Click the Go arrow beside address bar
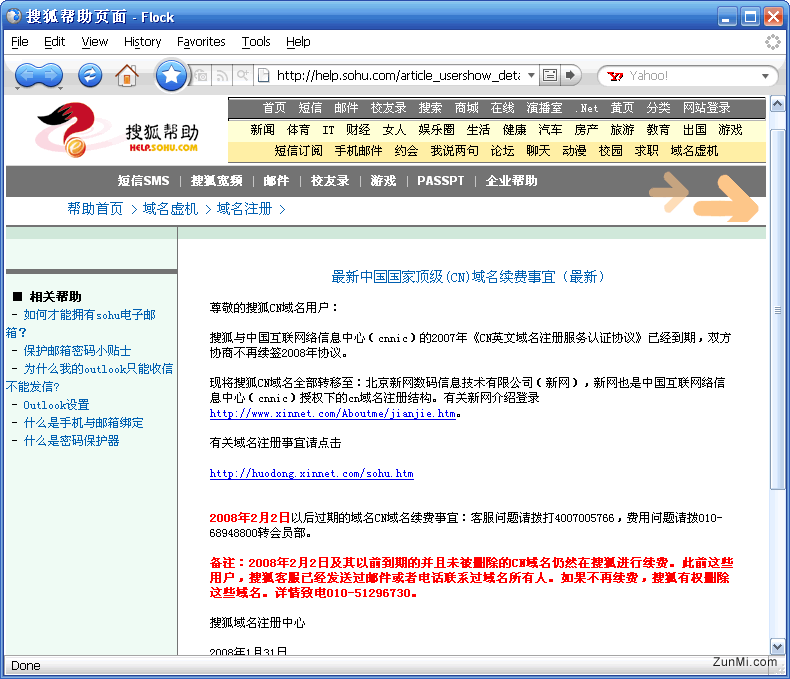 point(570,75)
